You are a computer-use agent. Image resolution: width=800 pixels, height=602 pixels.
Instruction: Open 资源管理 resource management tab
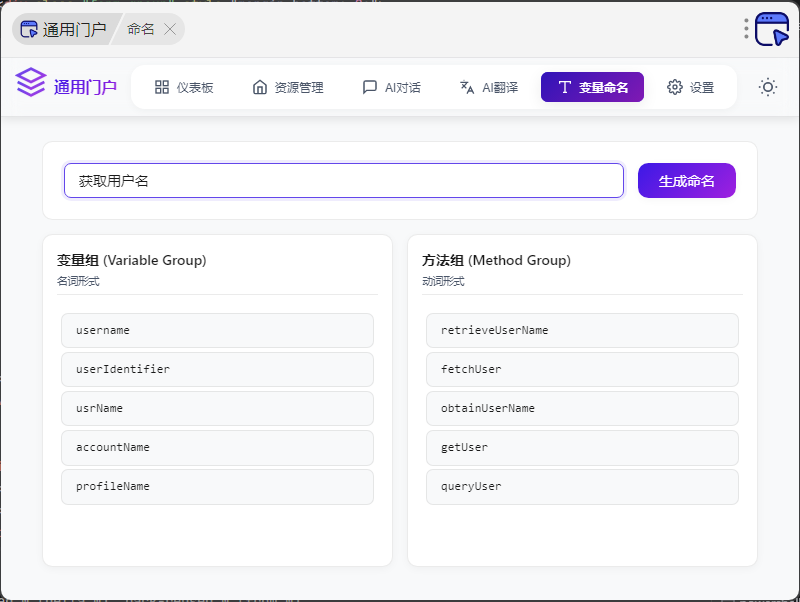[288, 87]
